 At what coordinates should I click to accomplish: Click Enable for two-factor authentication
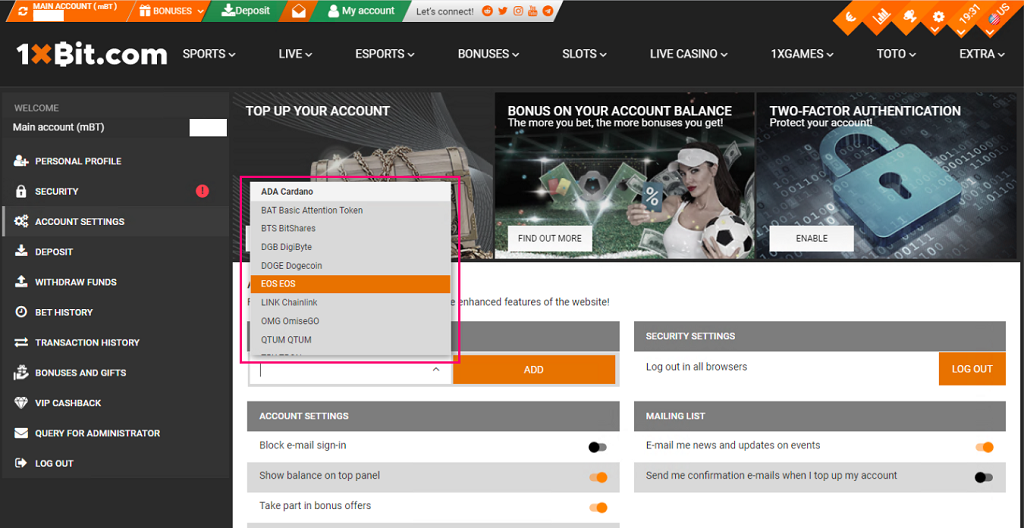[811, 239]
